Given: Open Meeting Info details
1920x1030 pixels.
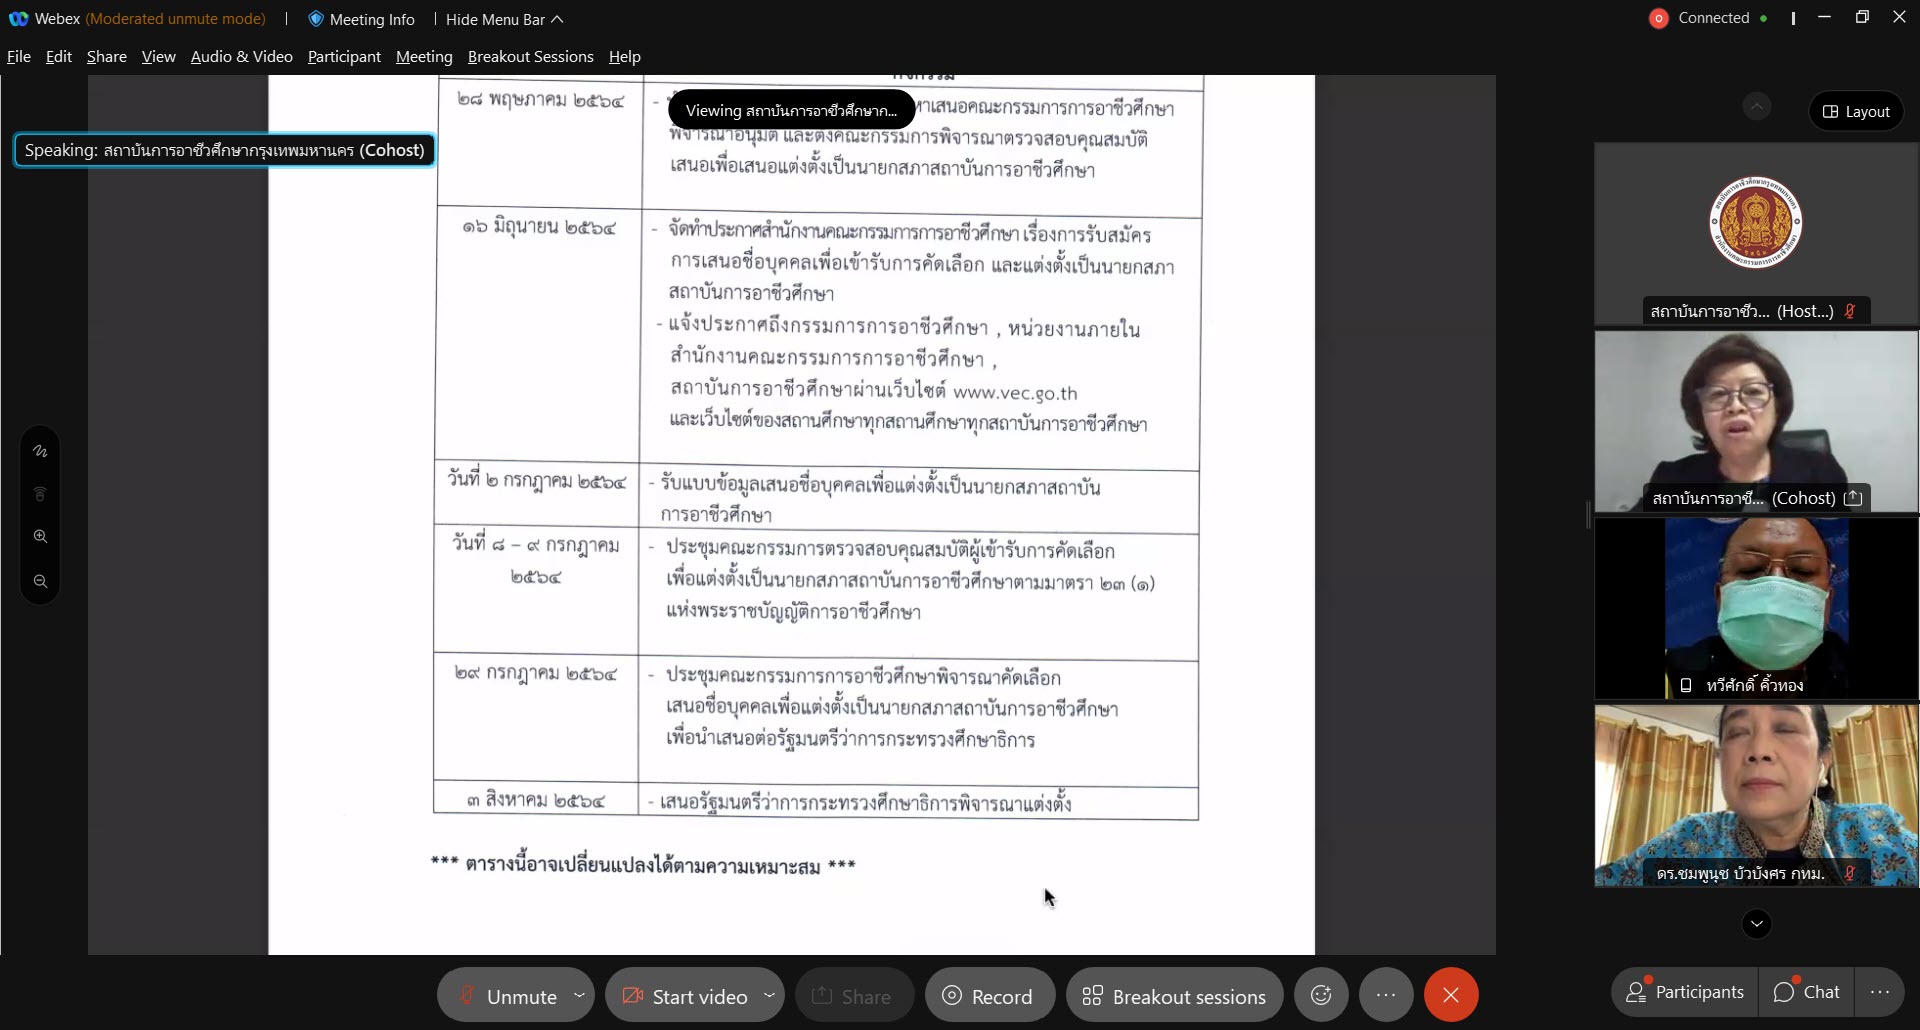Looking at the screenshot, I should [372, 19].
